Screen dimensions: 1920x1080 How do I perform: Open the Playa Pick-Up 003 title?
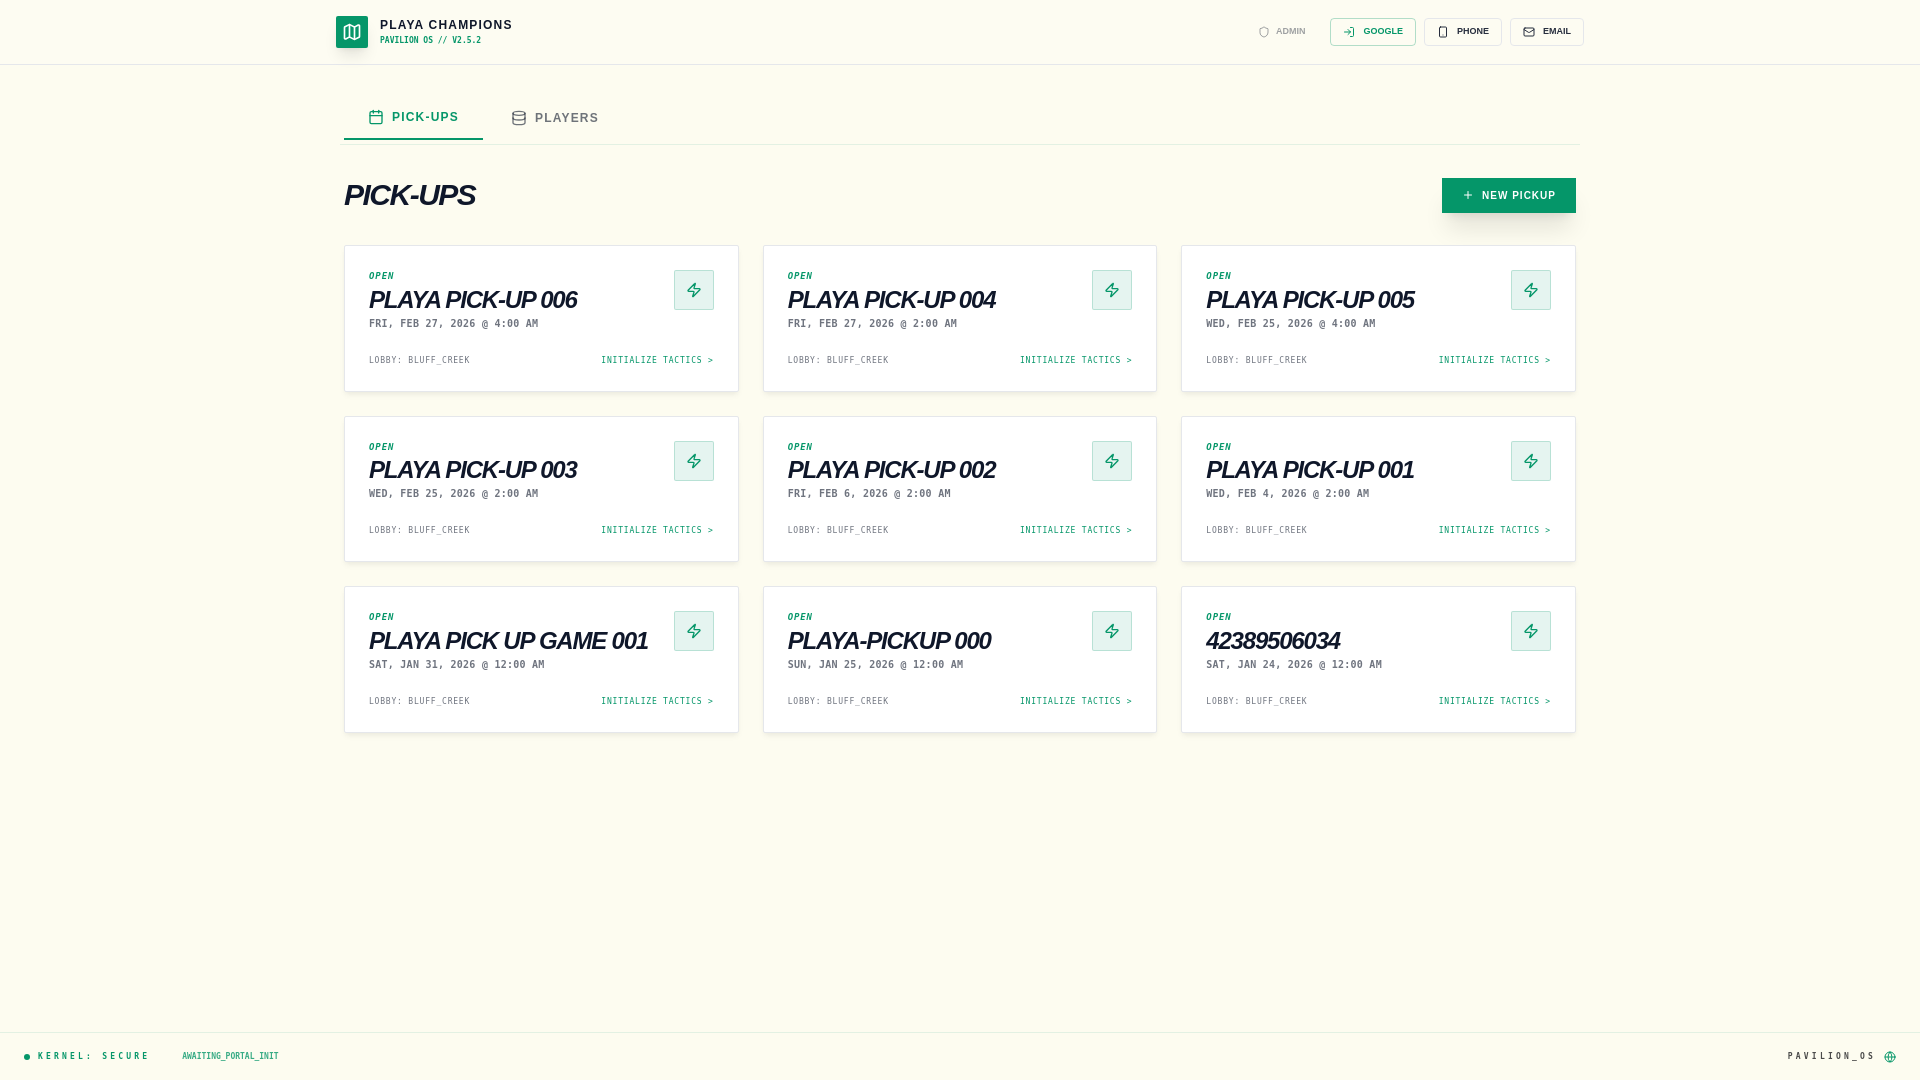(473, 470)
